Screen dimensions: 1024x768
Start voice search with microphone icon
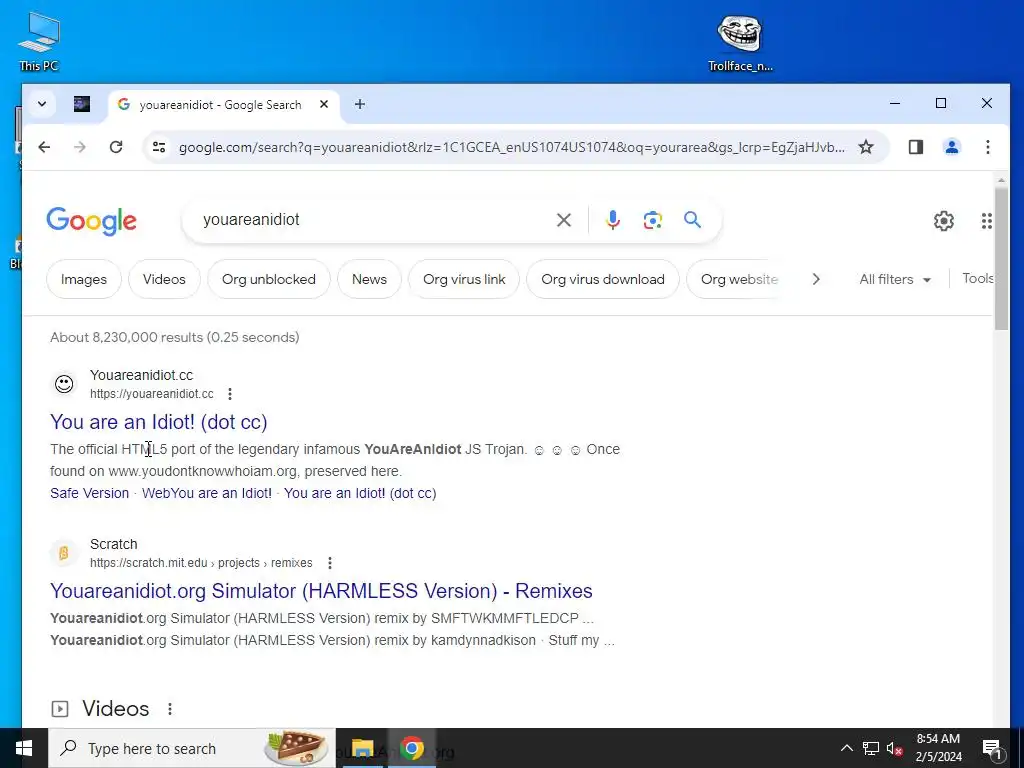click(613, 220)
